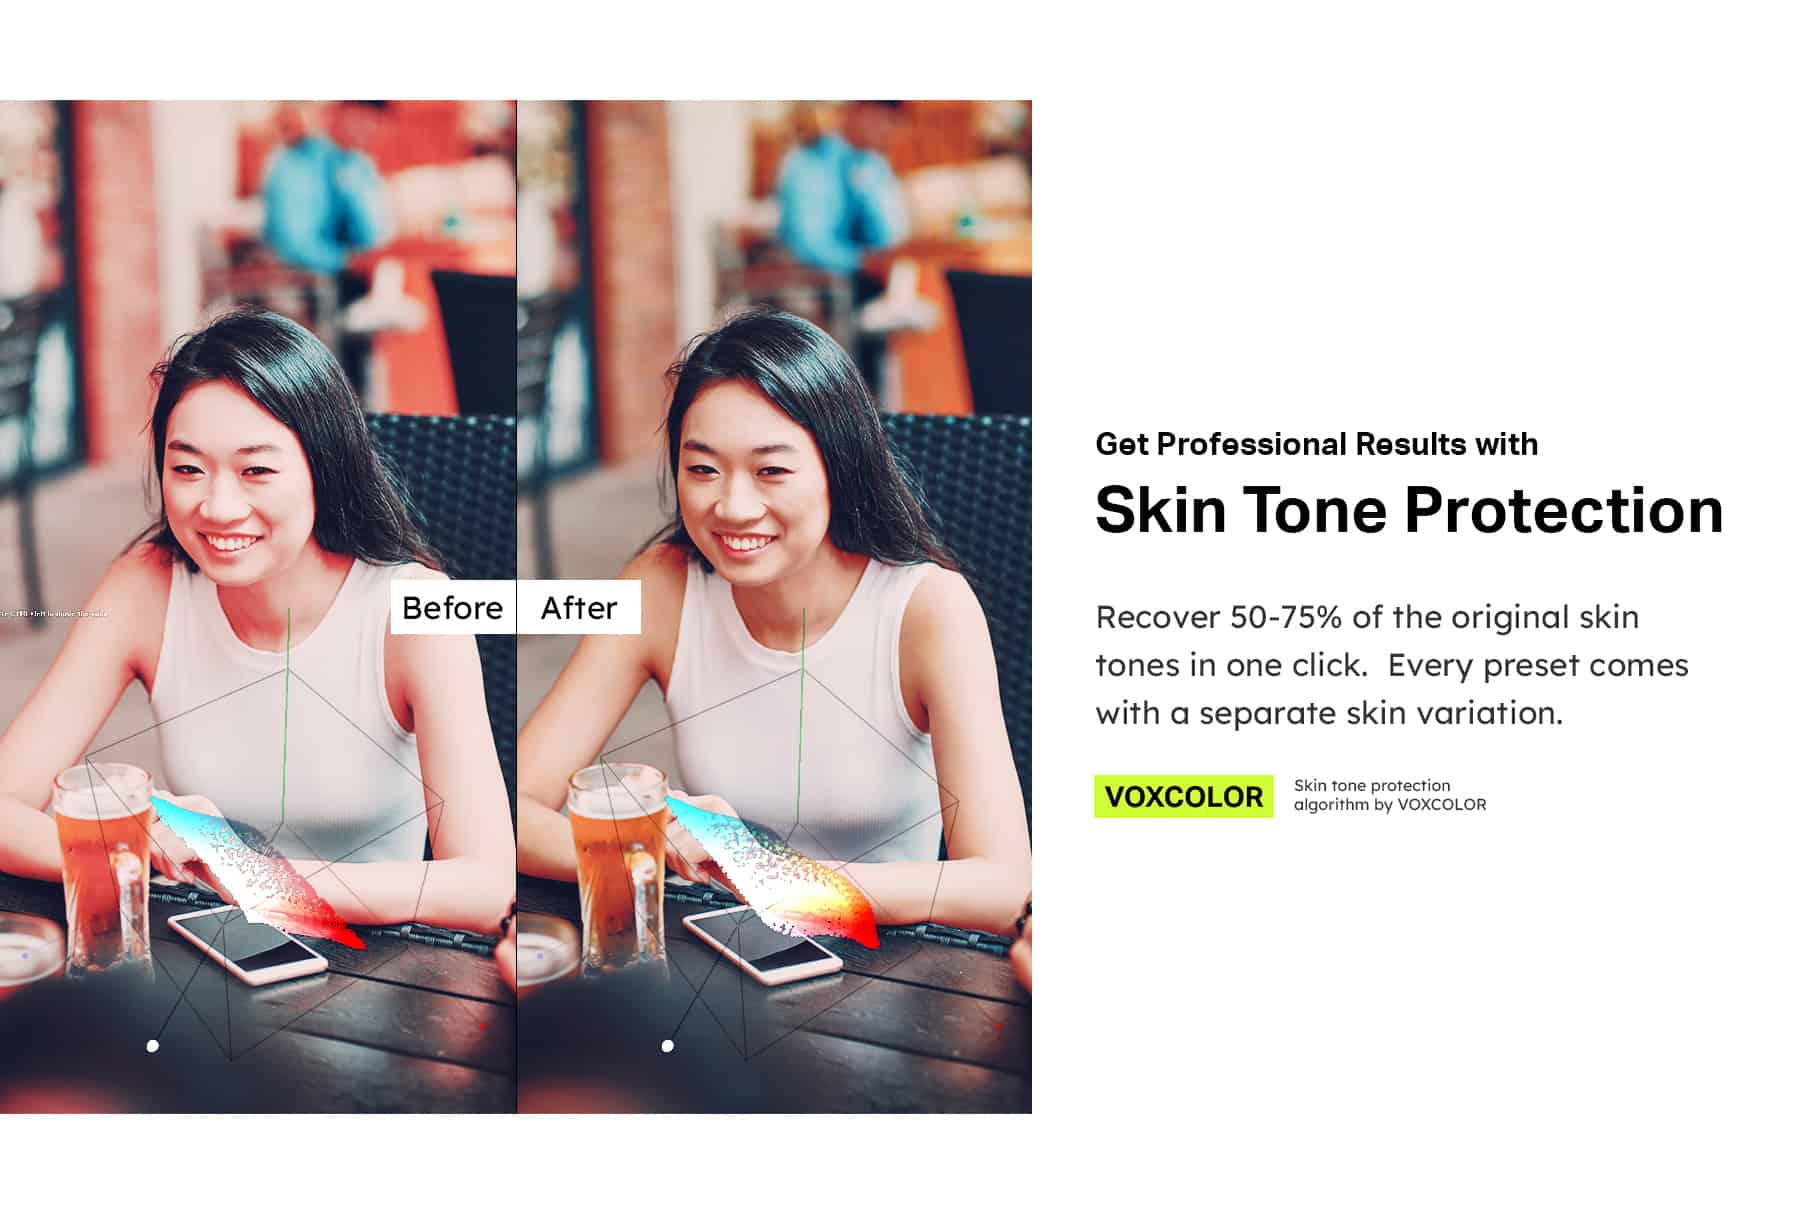This screenshot has height=1214, width=1820.
Task: Click the 'Get Professional Results with' subtitle
Action: [1316, 444]
